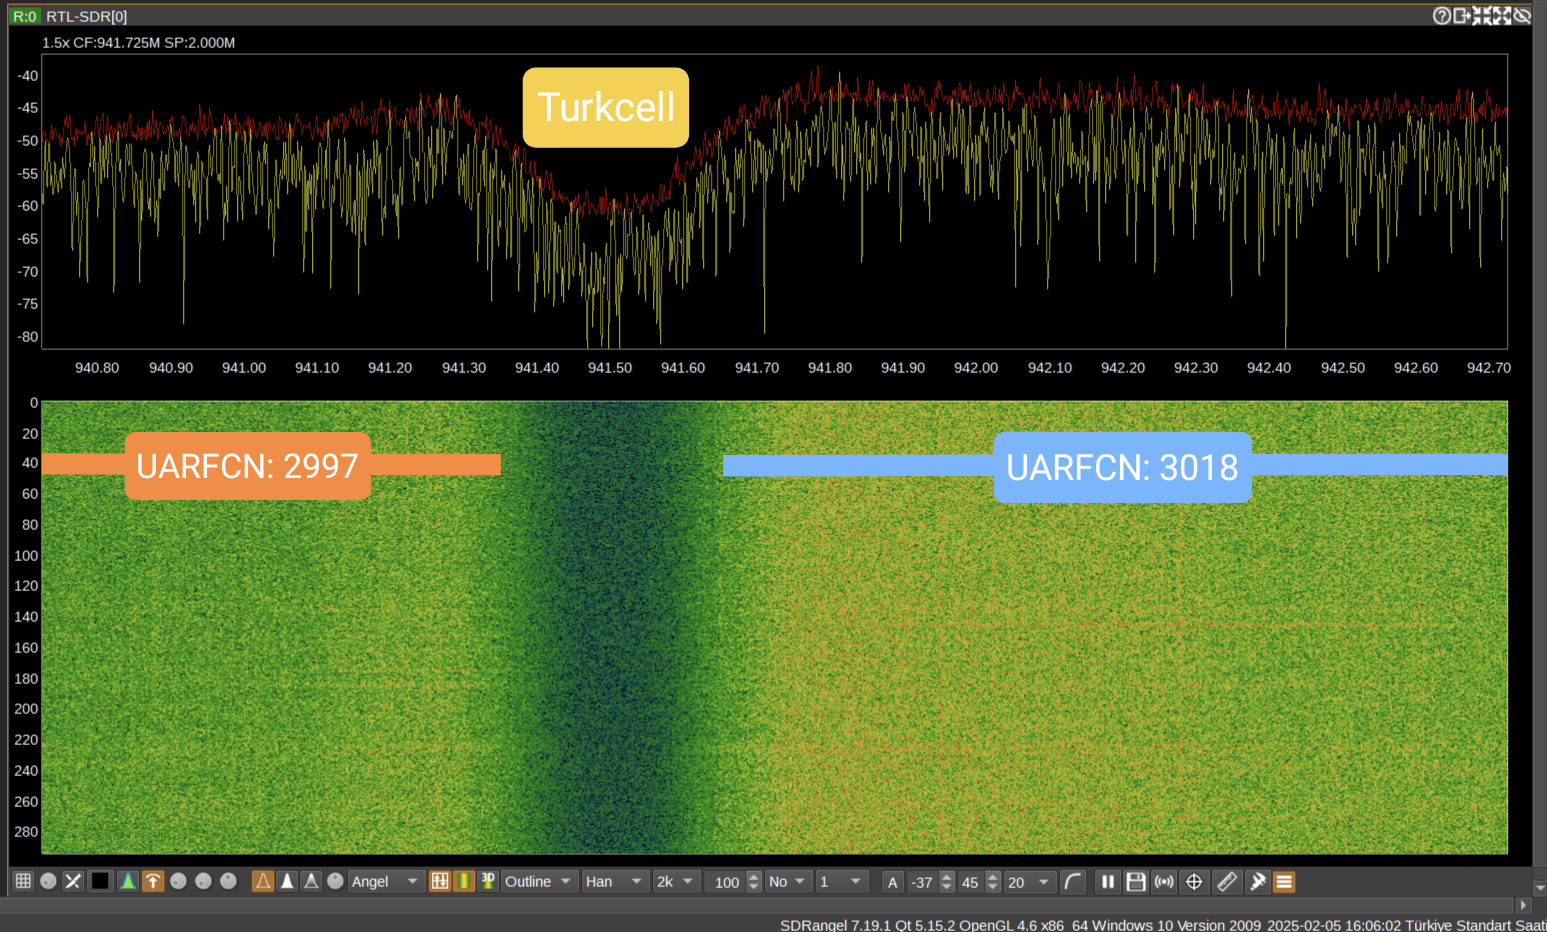The image size is (1547, 932).
Task: Open the 2k FFT size dropdown
Action: [x=676, y=881]
